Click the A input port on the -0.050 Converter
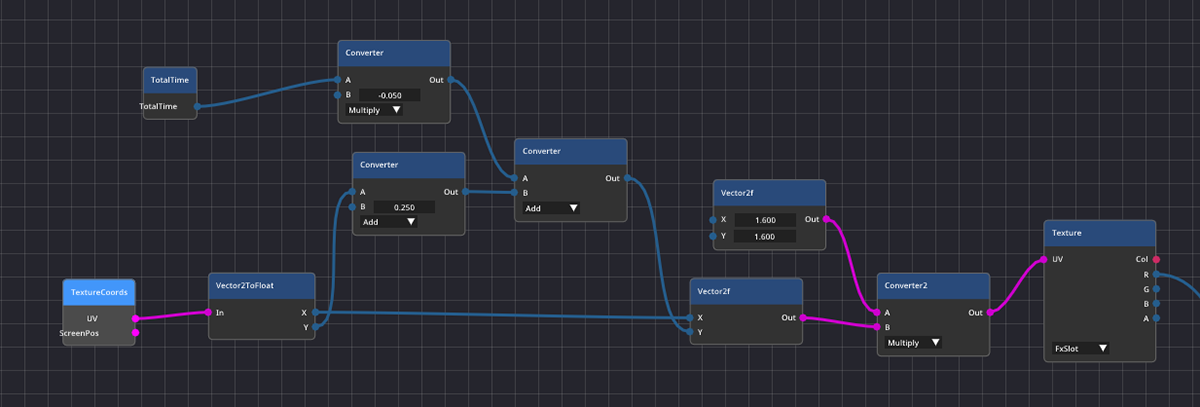1200x407 pixels. [x=339, y=80]
